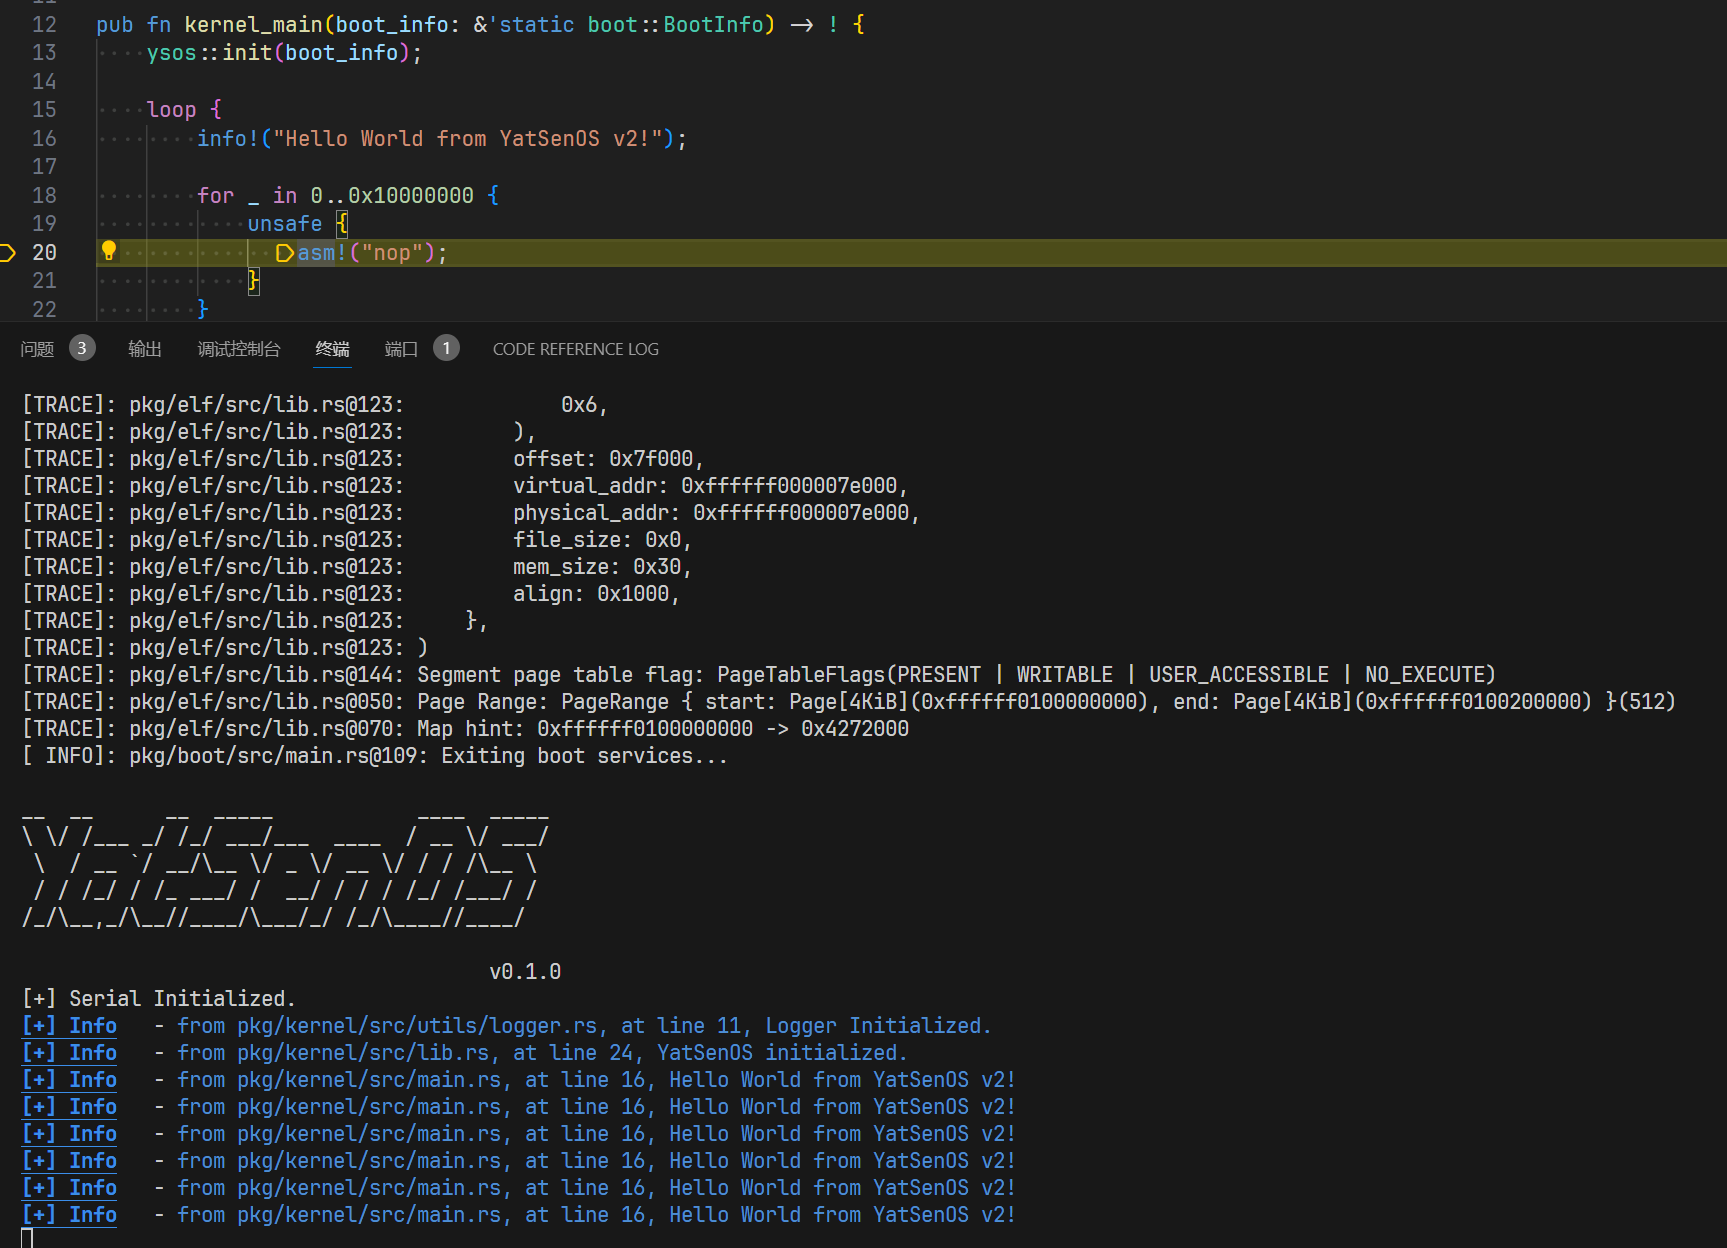Click the mem_size: 0x30 trace value
This screenshot has height=1248, width=1727.
[x=602, y=567]
